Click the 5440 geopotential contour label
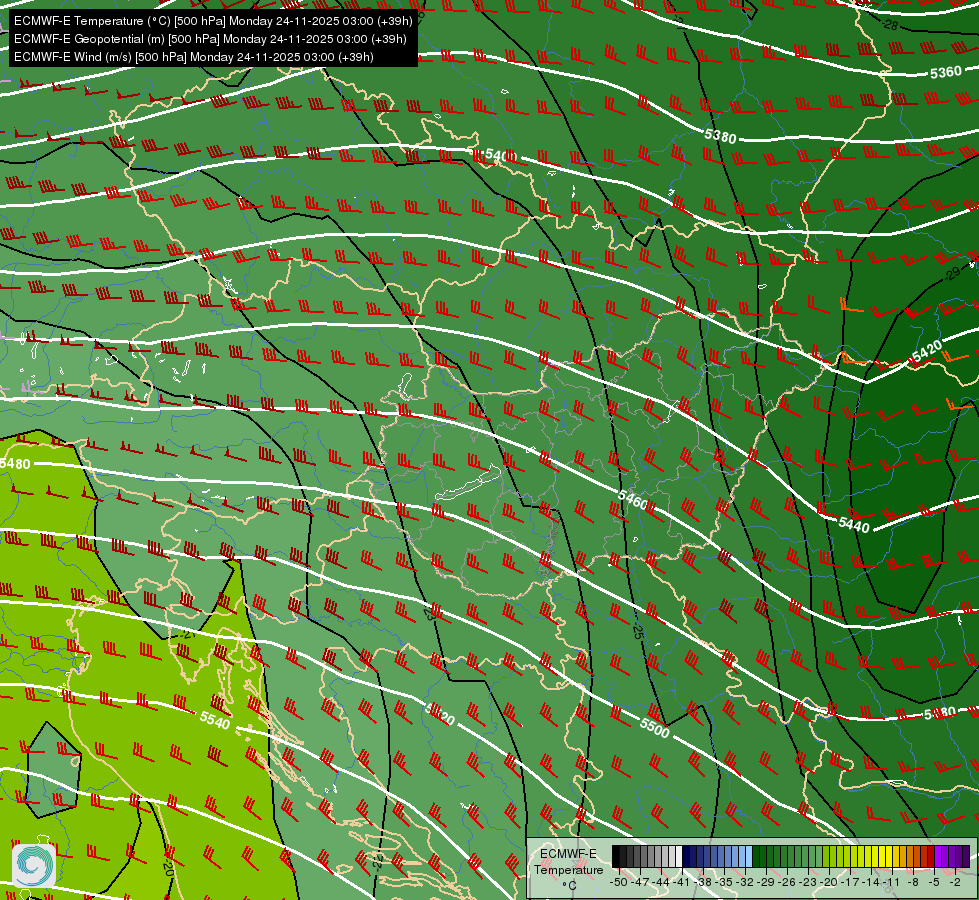Viewport: 979px width, 900px height. click(x=854, y=525)
